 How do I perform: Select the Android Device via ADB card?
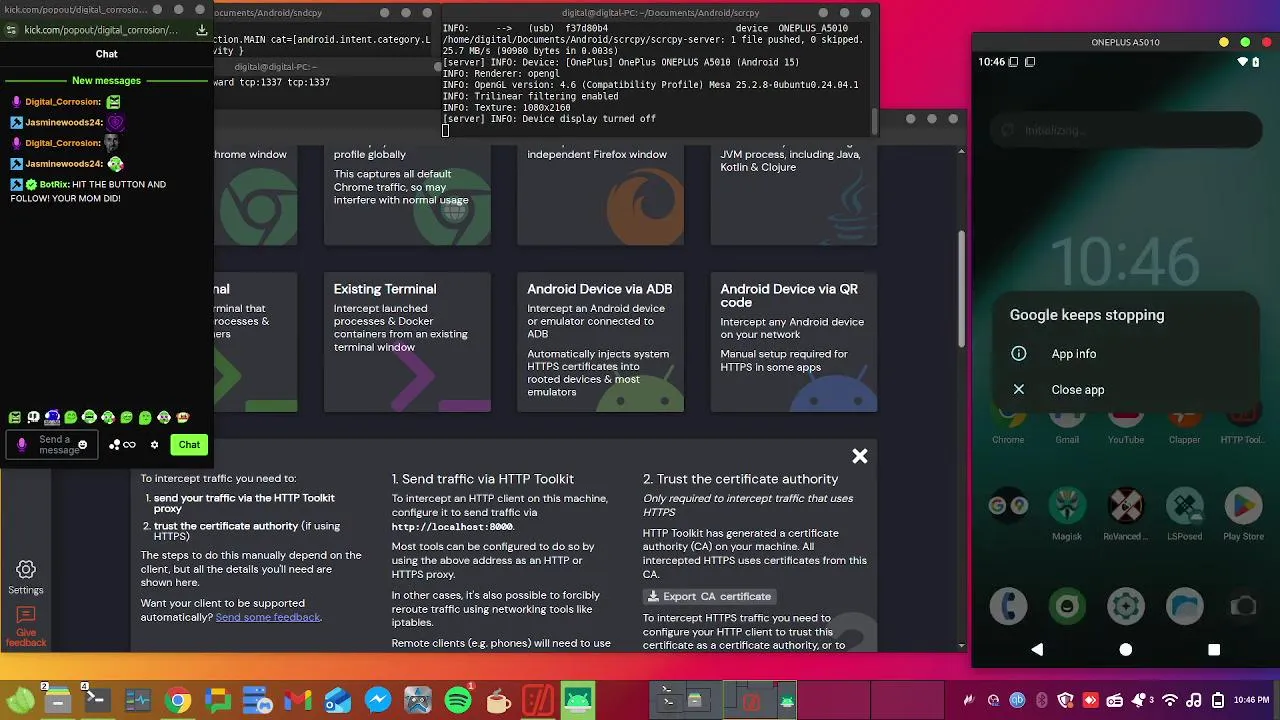600,342
